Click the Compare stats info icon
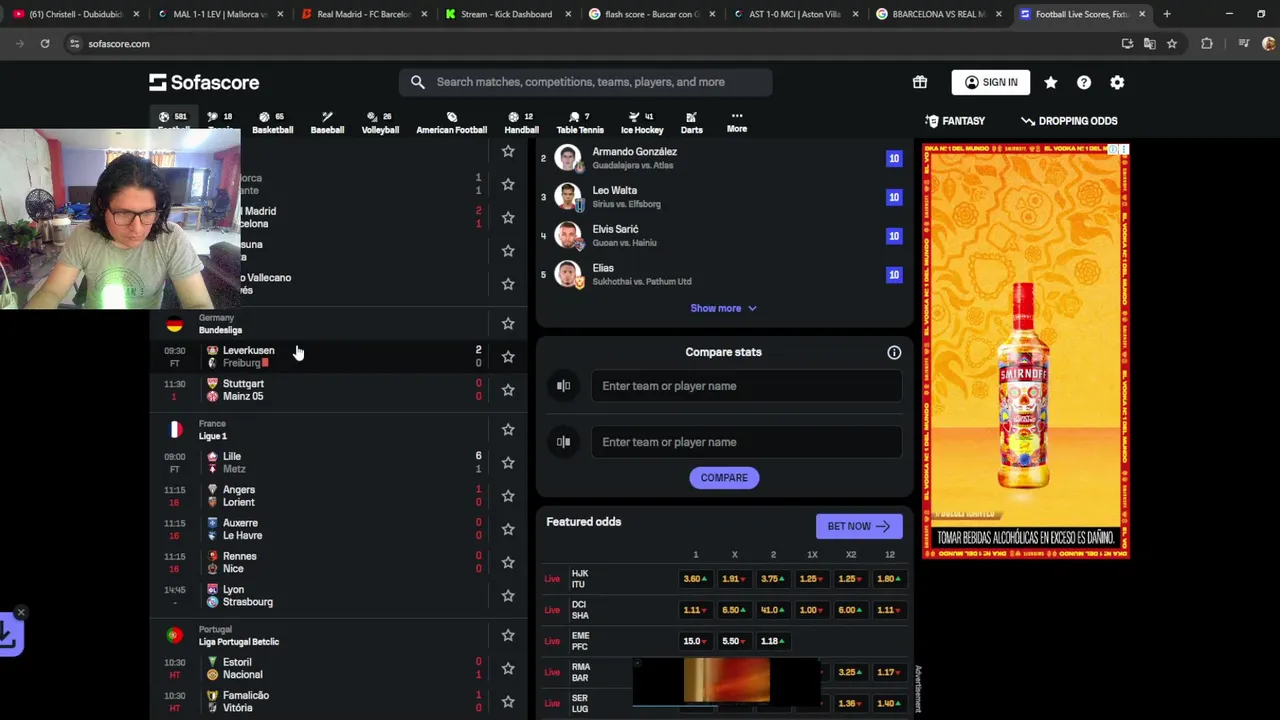The width and height of the screenshot is (1280, 720). coord(894,352)
